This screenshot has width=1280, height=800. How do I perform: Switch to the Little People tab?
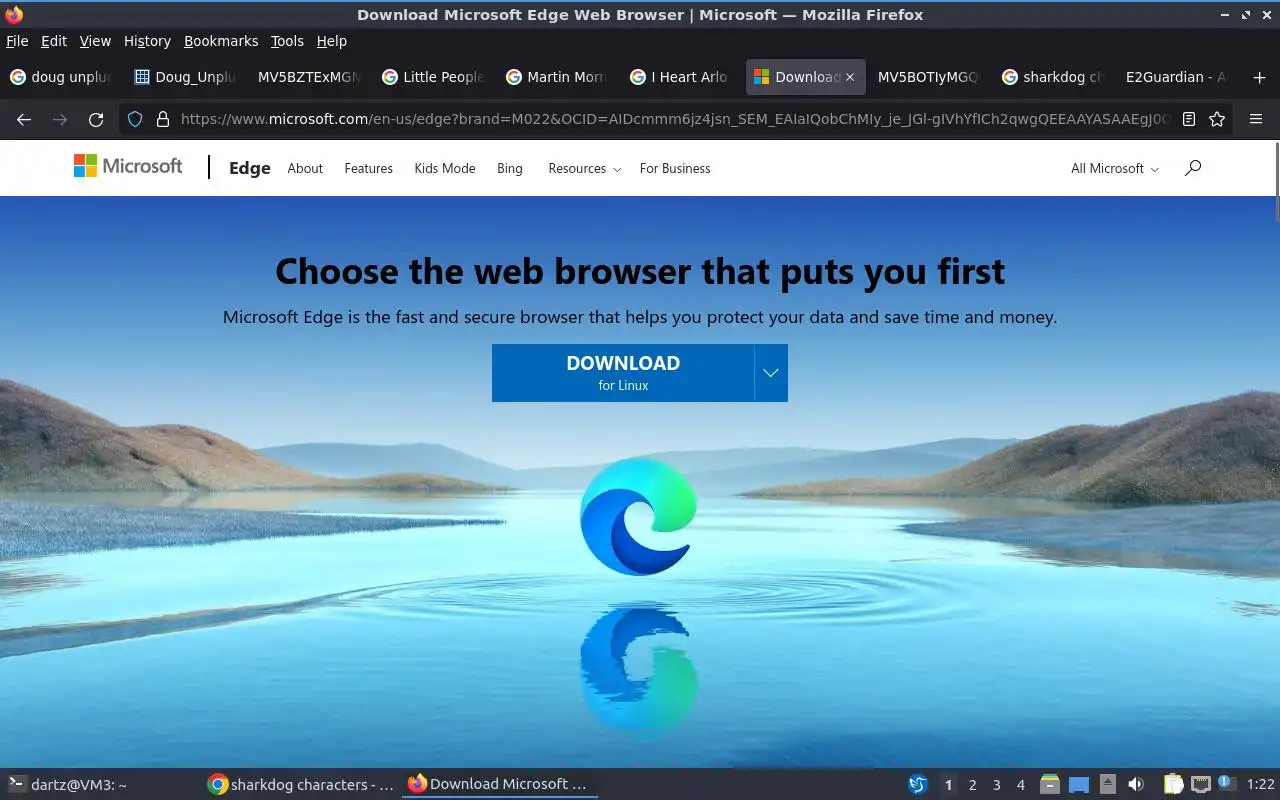432,77
